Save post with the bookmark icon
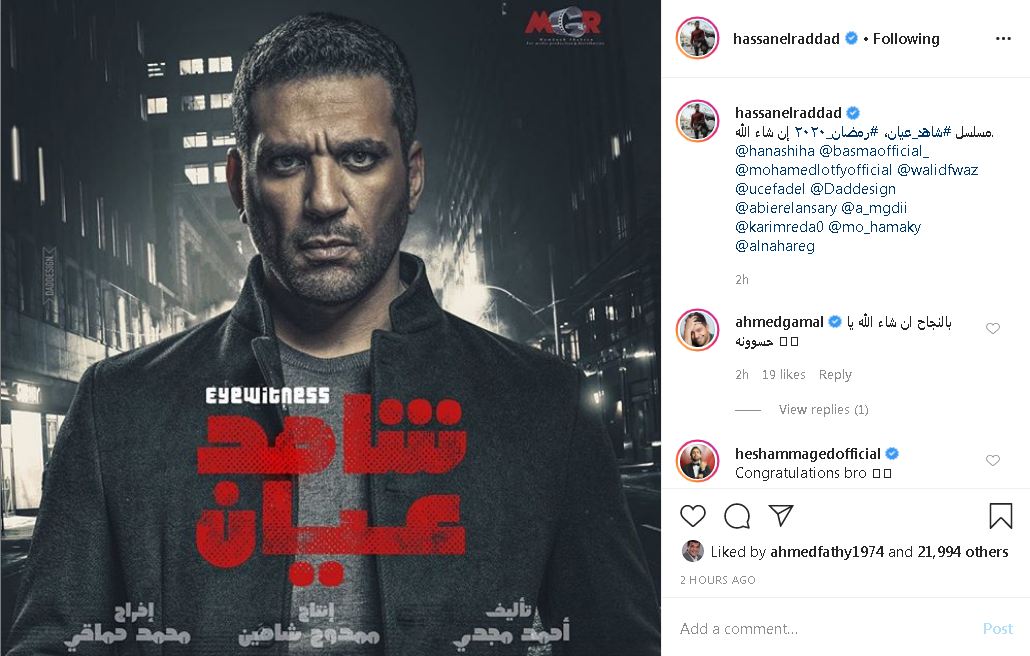The width and height of the screenshot is (1030, 656). (x=1000, y=516)
